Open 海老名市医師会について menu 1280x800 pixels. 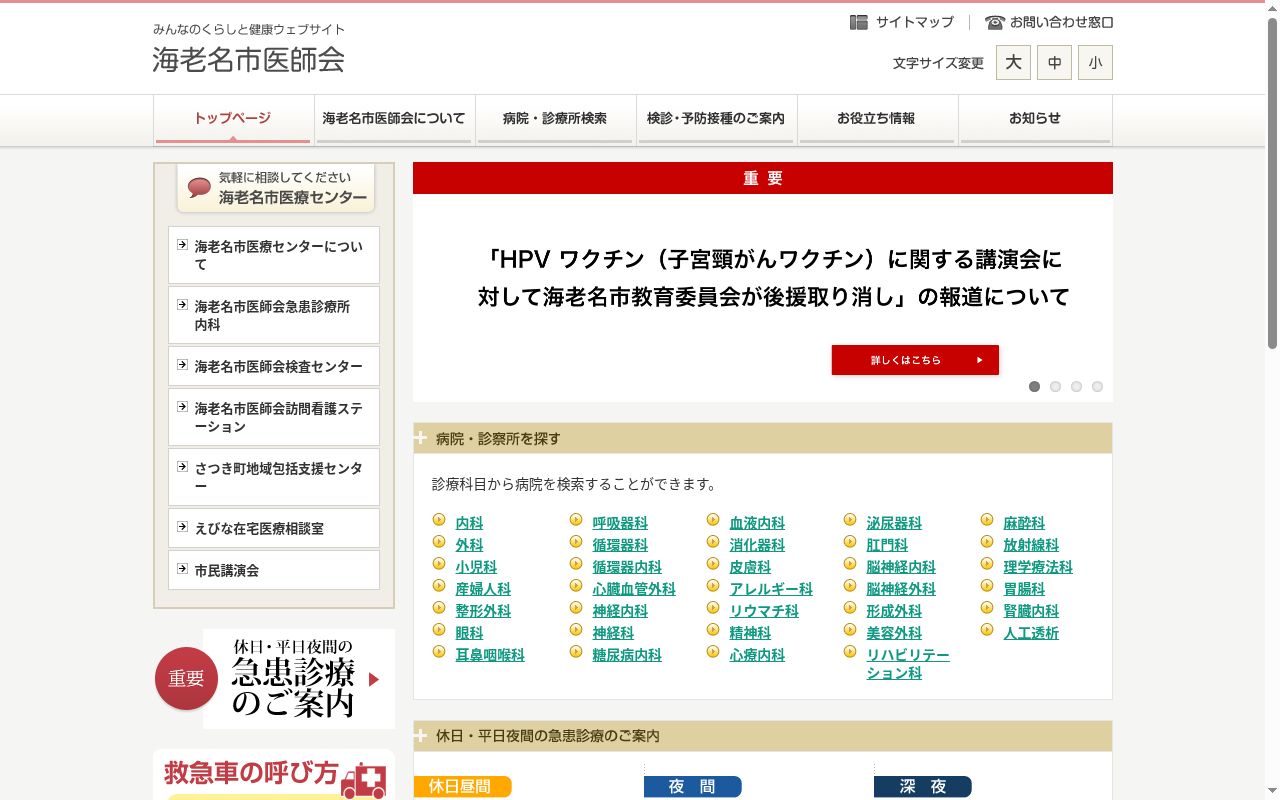tap(394, 119)
